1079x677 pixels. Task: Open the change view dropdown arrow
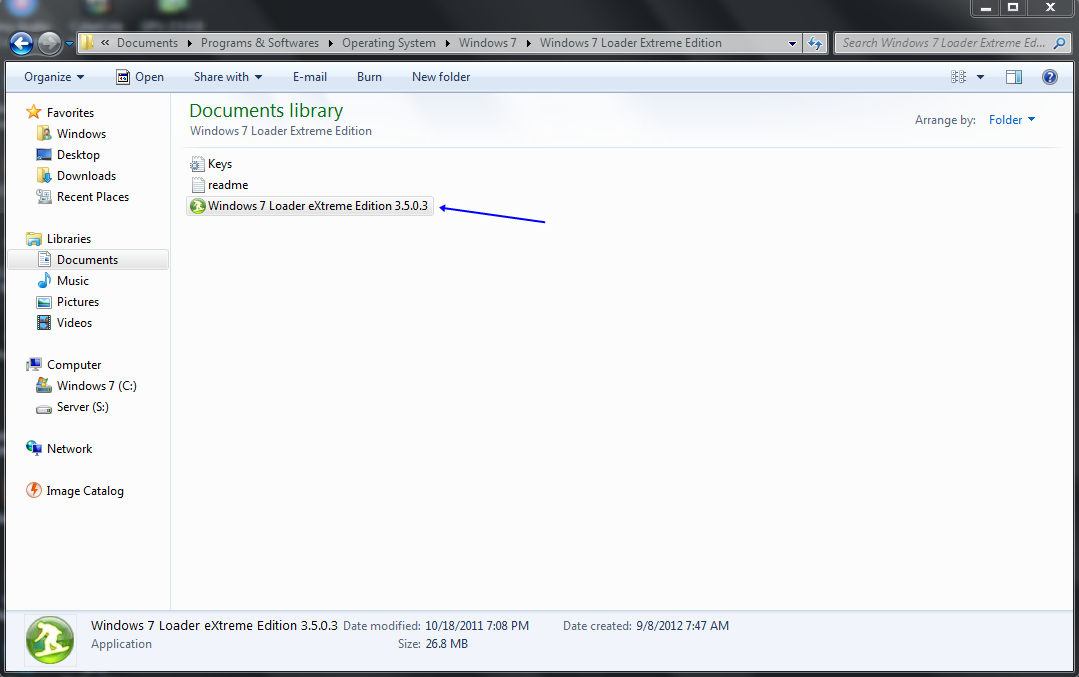[x=978, y=76]
